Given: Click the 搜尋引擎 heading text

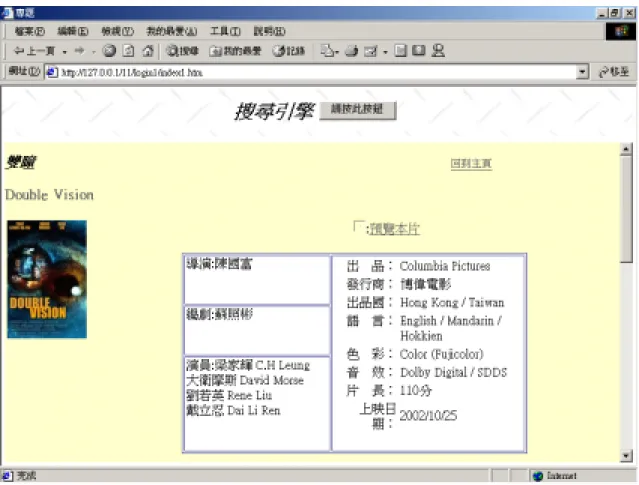Looking at the screenshot, I should pos(274,111).
